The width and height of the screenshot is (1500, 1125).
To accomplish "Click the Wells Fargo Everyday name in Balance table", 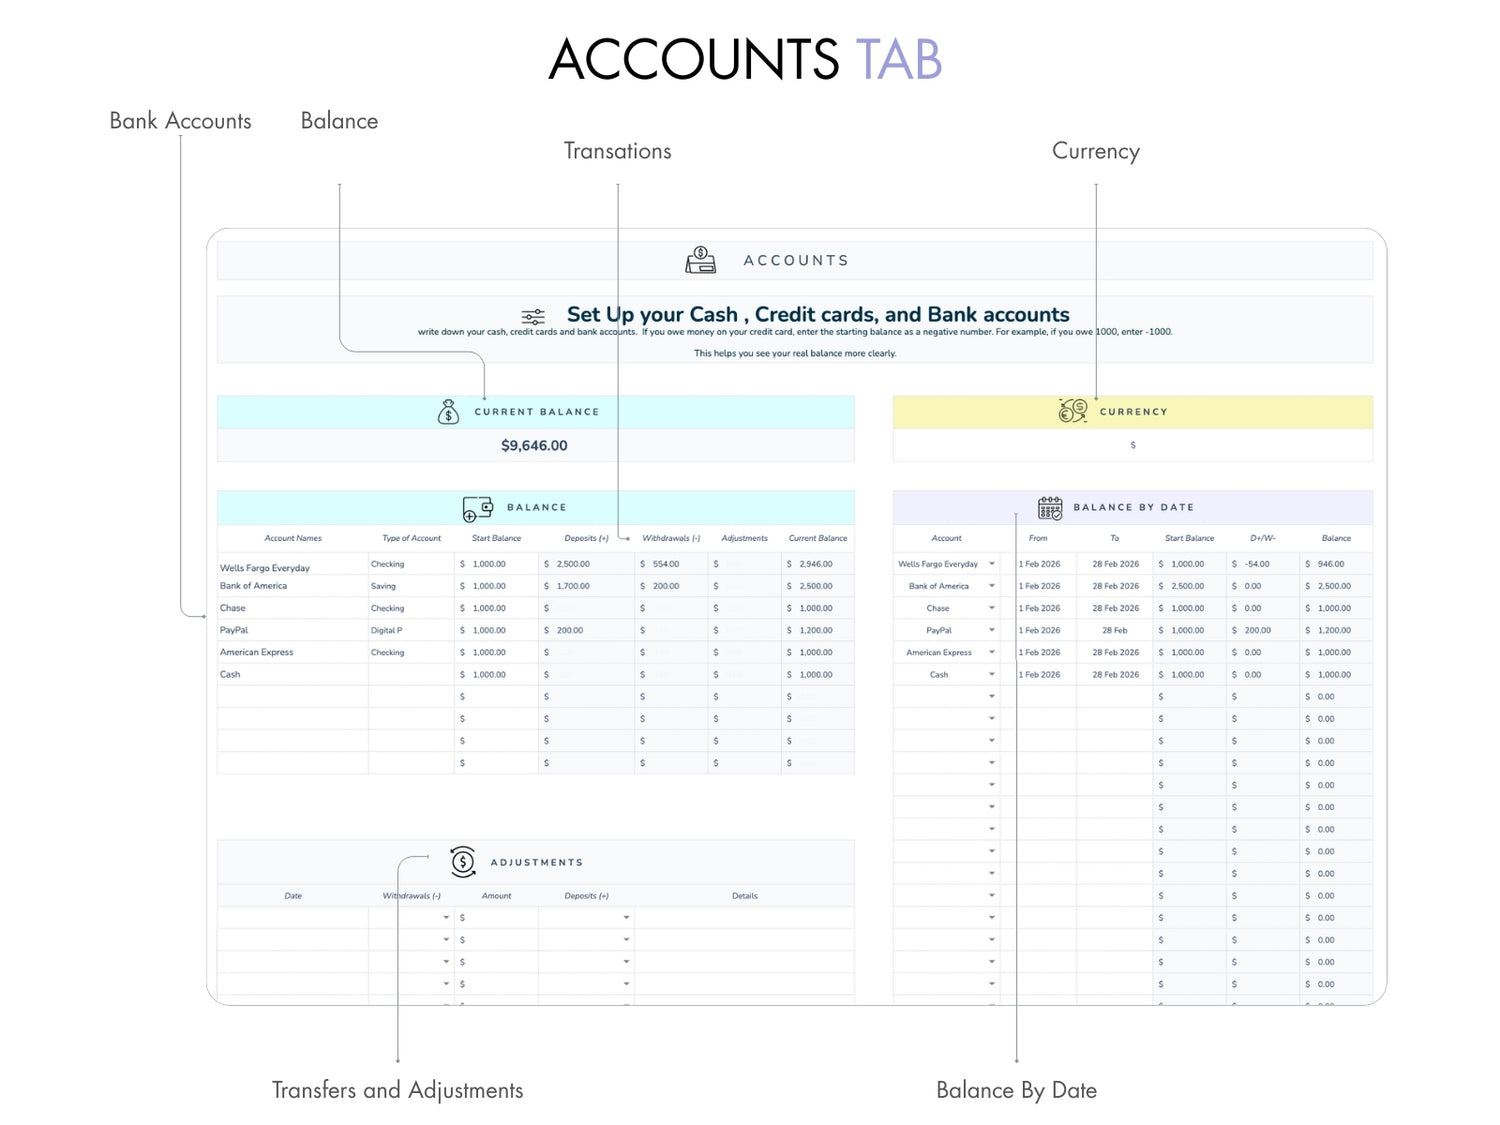I will [x=265, y=568].
